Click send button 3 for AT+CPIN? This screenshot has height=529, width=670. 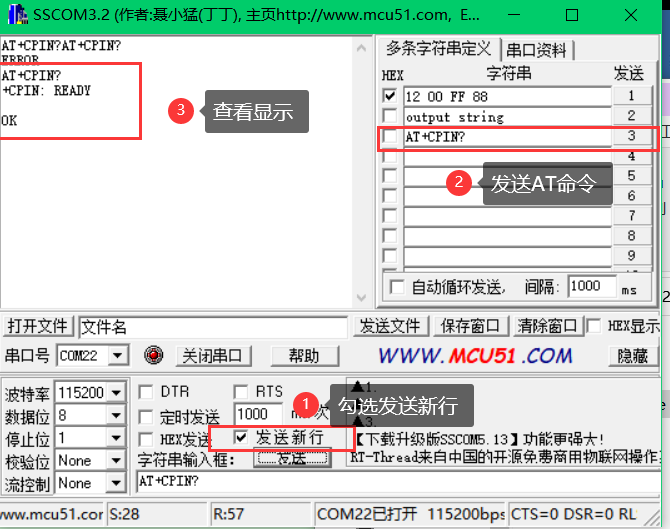pos(632,136)
